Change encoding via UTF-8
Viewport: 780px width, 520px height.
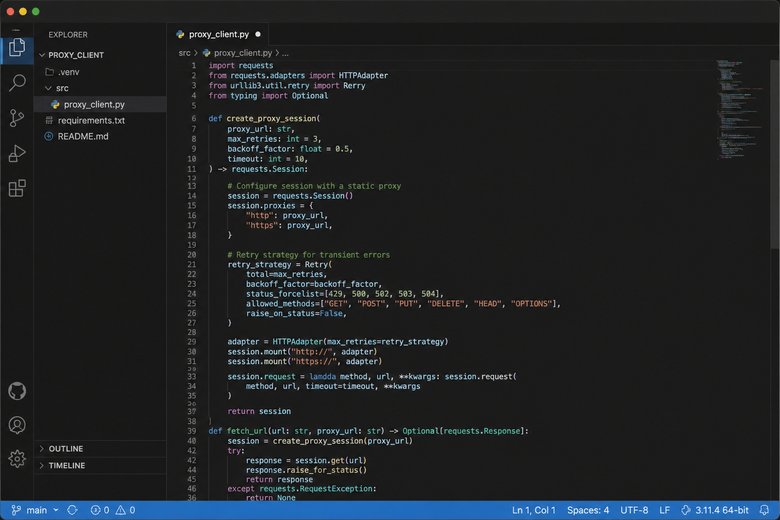pyautogui.click(x=634, y=510)
